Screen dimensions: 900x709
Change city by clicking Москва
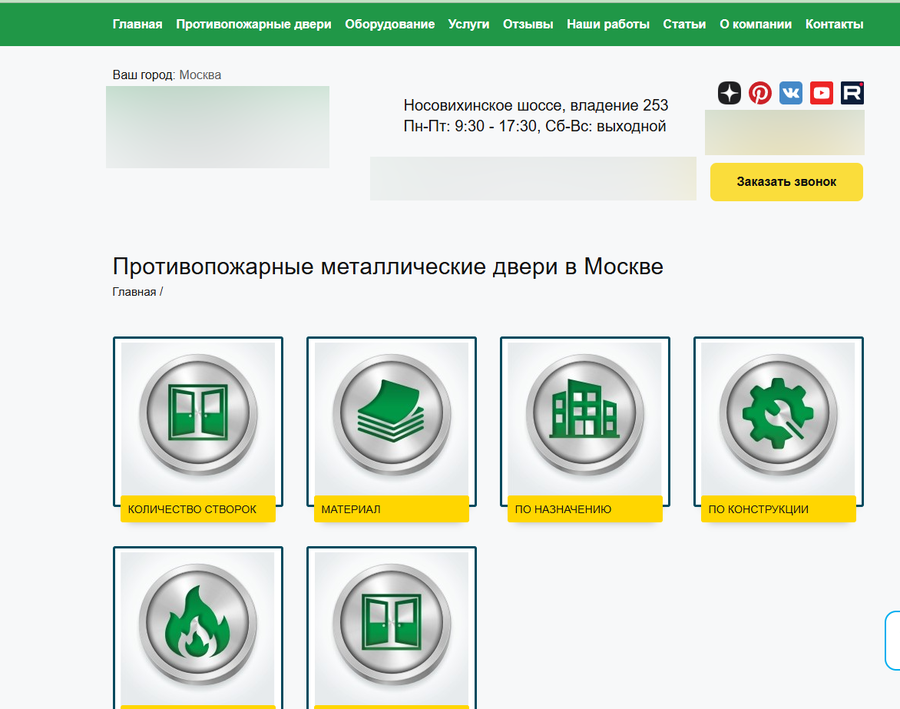coord(200,75)
